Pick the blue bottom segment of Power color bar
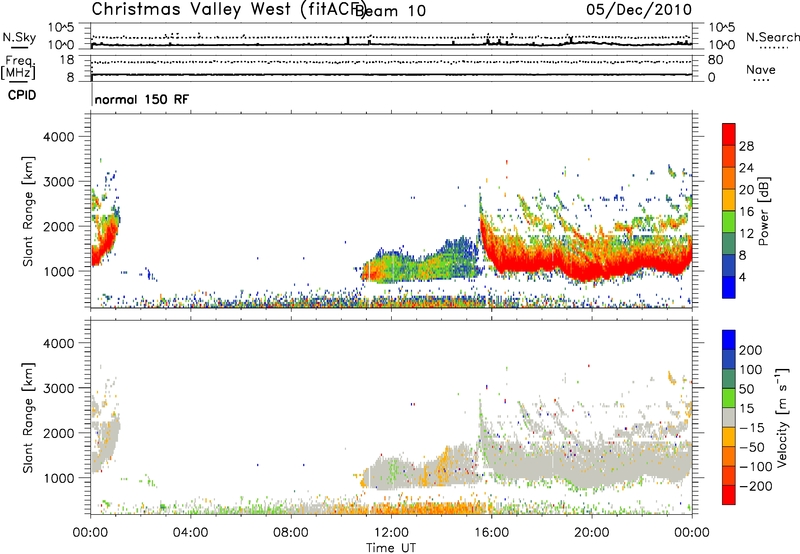 coord(729,287)
